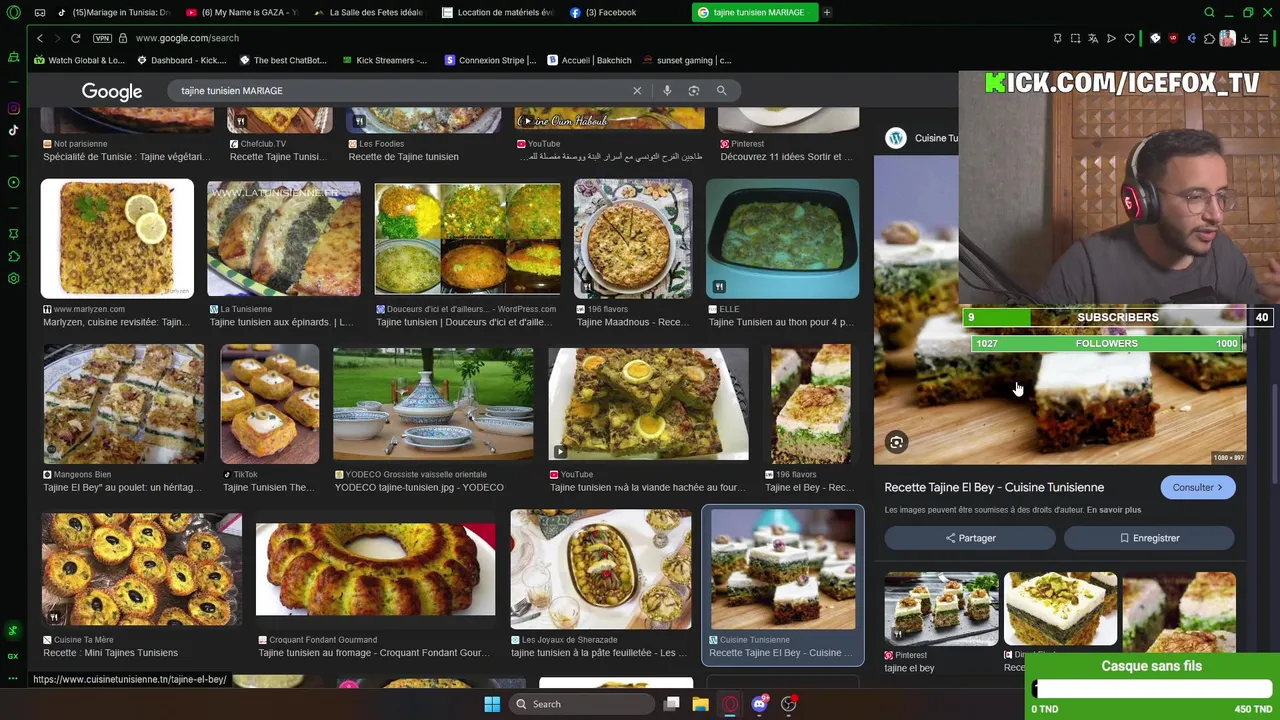Image resolution: width=1280 pixels, height=720 pixels.
Task: Add page to bookmarks with heart icon
Action: [x=1129, y=38]
